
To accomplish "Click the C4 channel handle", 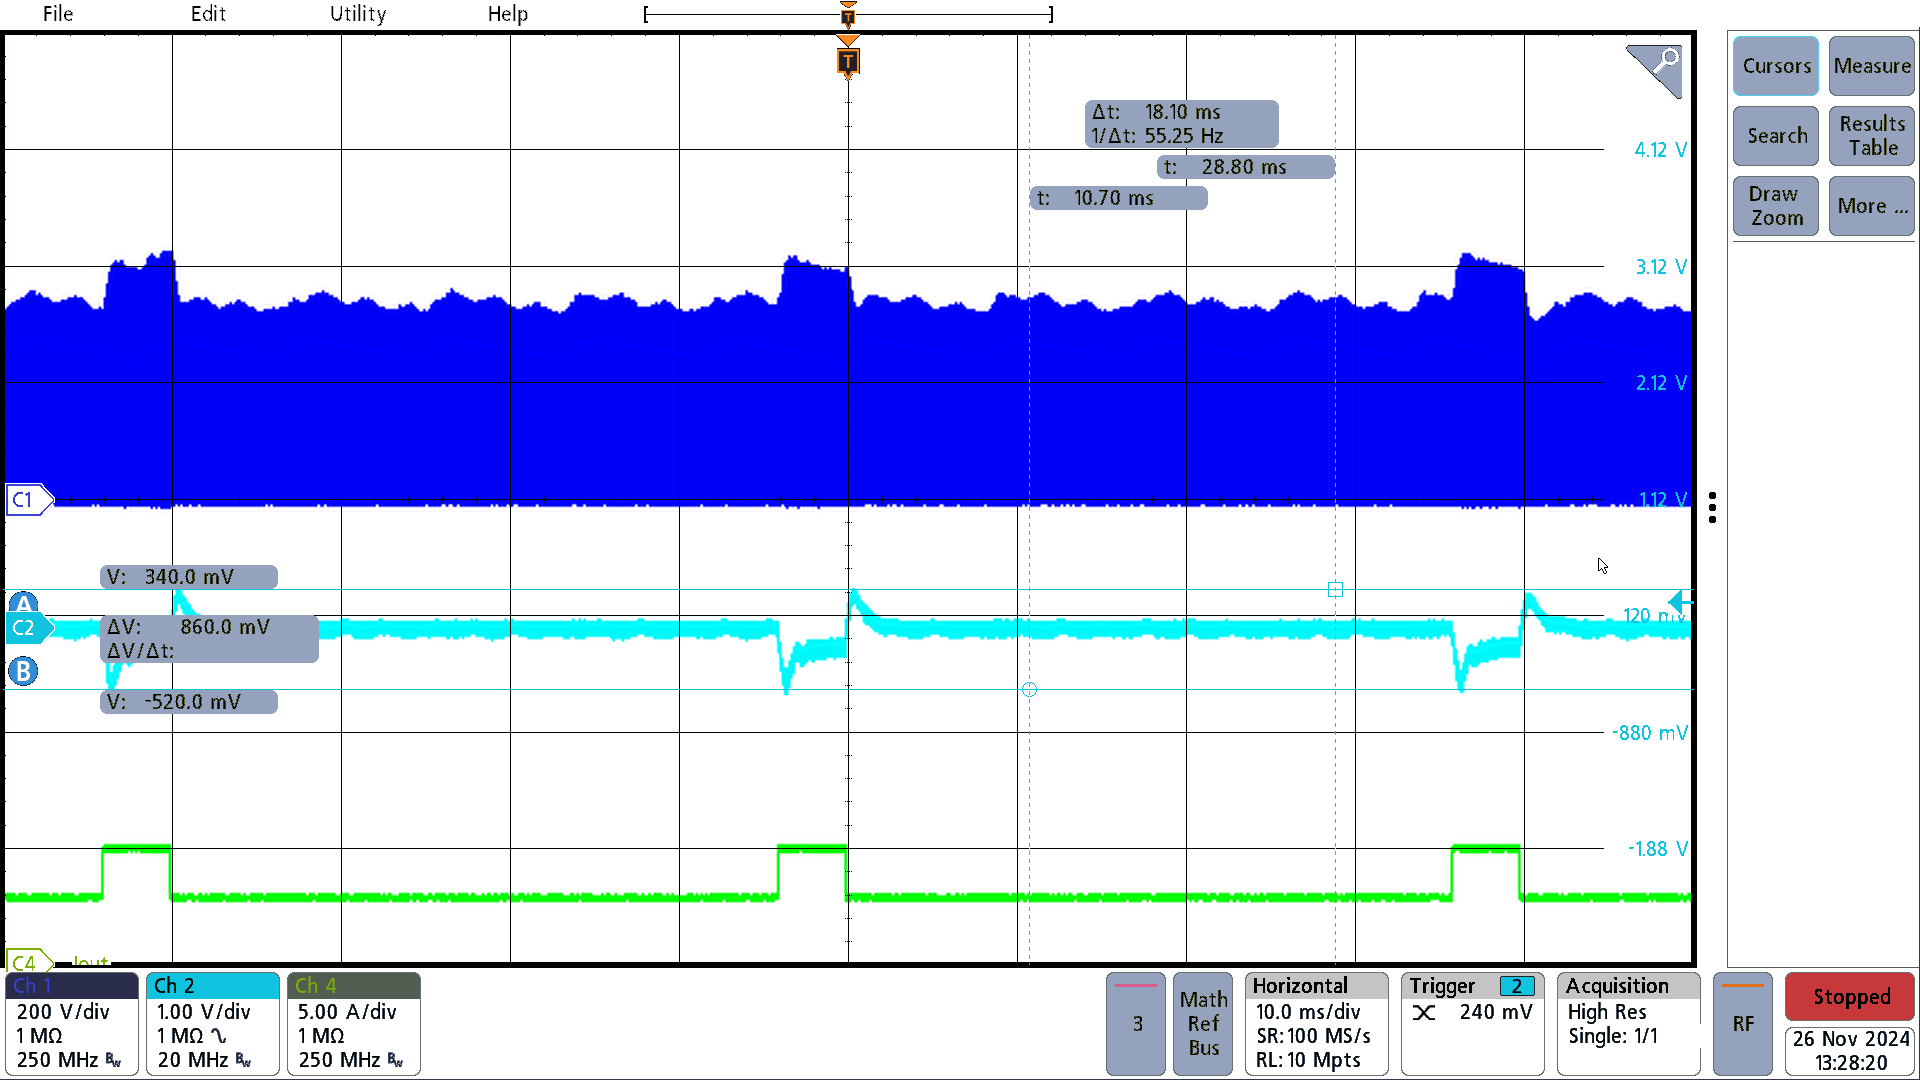I will tap(28, 962).
